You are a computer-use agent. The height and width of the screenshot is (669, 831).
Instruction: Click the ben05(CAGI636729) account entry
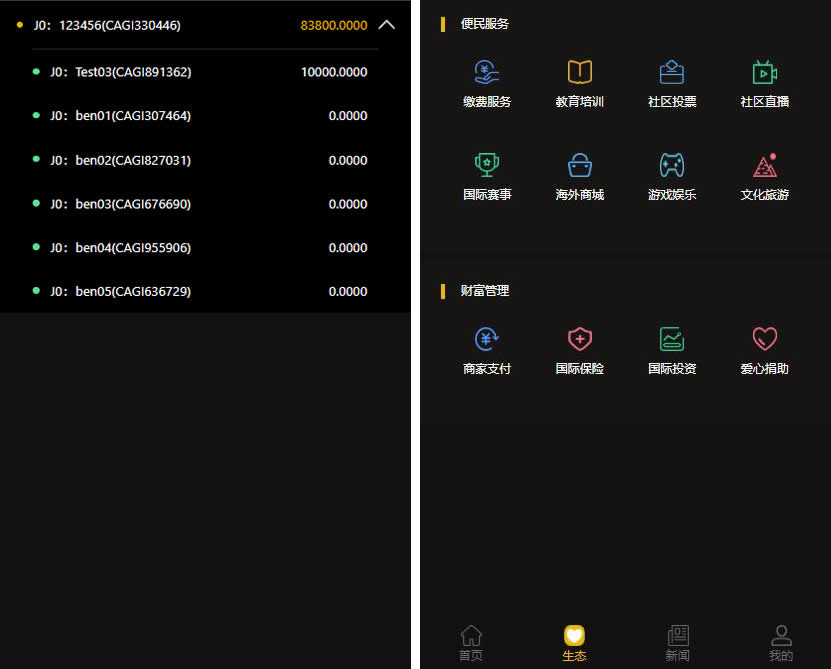pyautogui.click(x=133, y=291)
